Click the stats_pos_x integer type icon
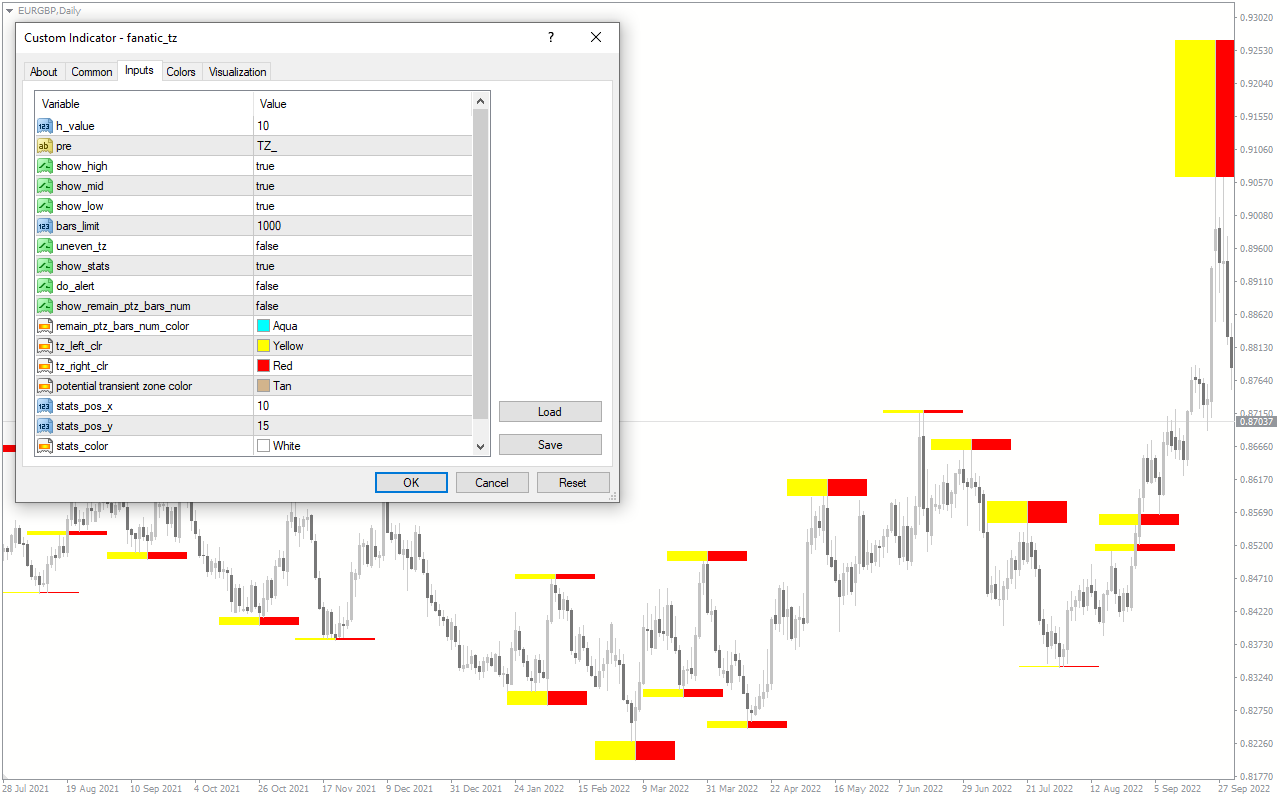This screenshot has width=1280, height=800. pyautogui.click(x=44, y=406)
